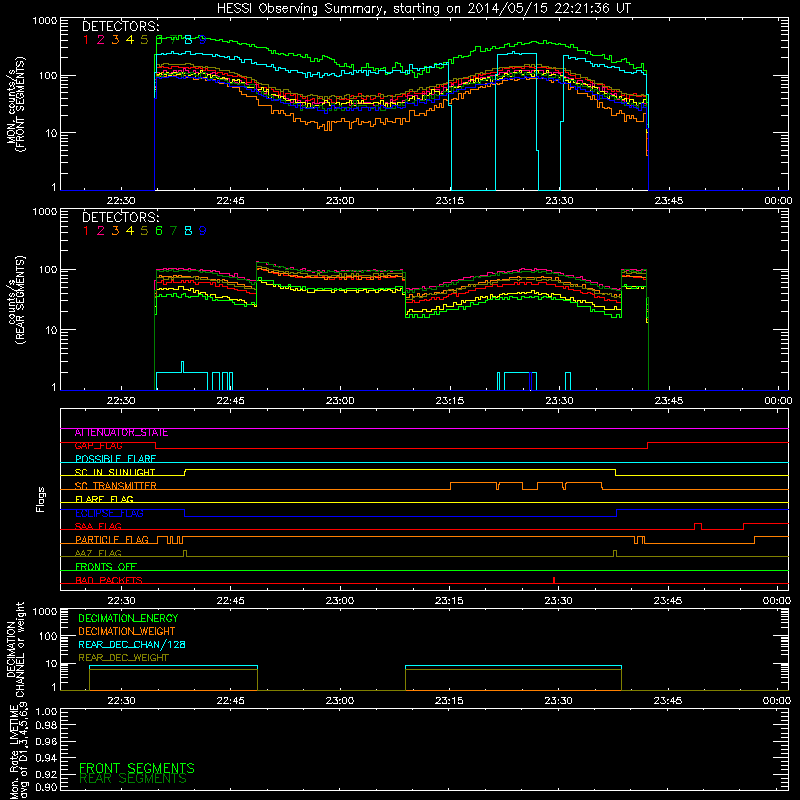Click the 0.98 tick on livetime axis

[x=46, y=726]
